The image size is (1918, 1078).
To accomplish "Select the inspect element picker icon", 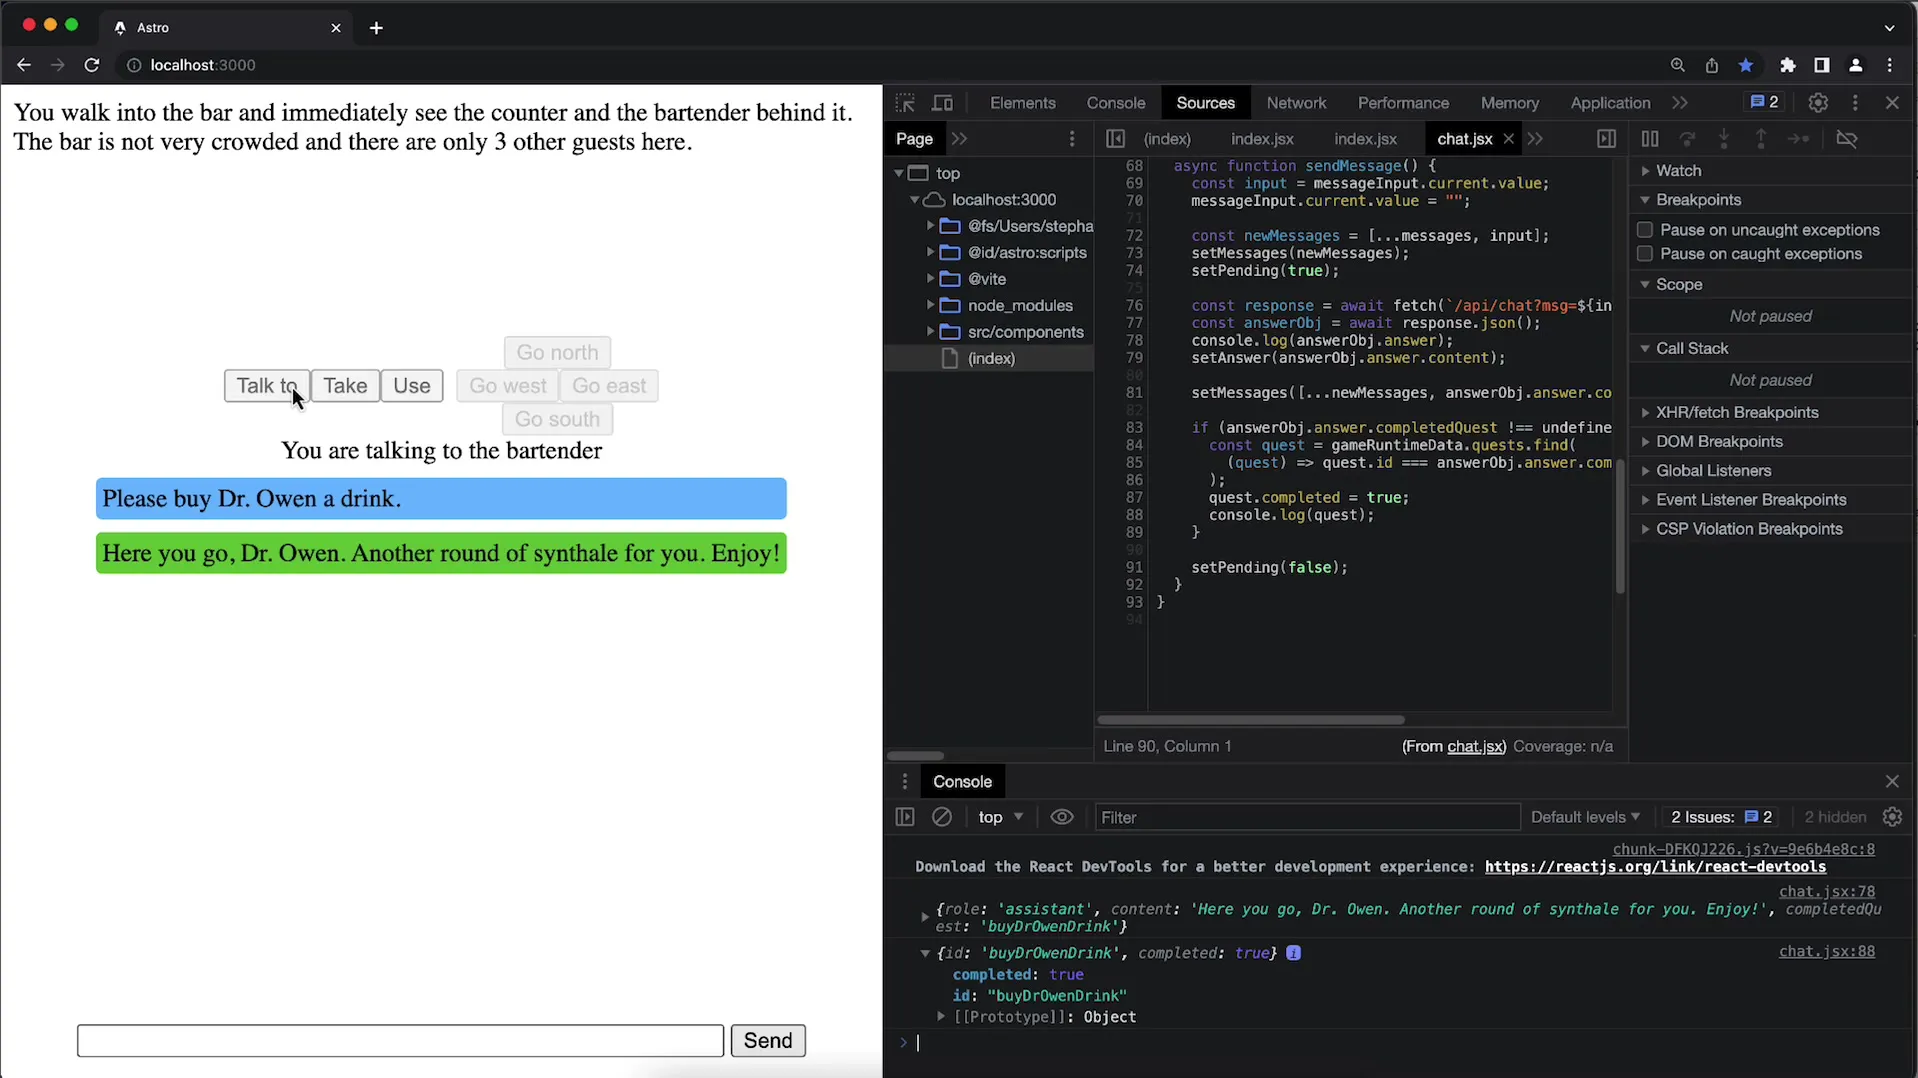I will [905, 103].
